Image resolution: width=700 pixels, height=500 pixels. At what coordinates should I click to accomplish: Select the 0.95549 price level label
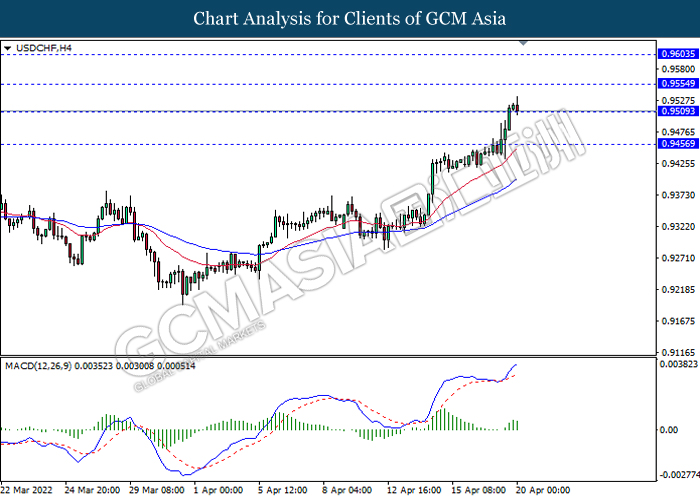pyautogui.click(x=678, y=83)
